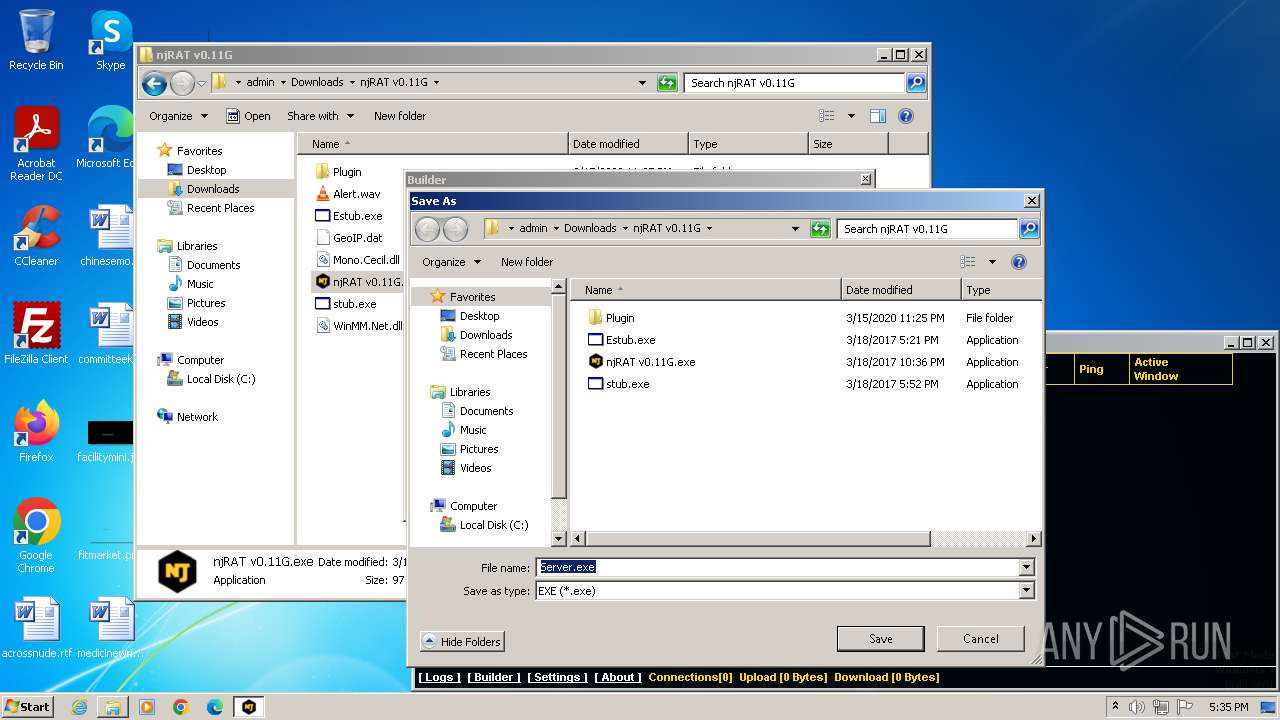Image resolution: width=1280 pixels, height=720 pixels.
Task: Click Internet Explorer icon on taskbar
Action: [x=79, y=707]
